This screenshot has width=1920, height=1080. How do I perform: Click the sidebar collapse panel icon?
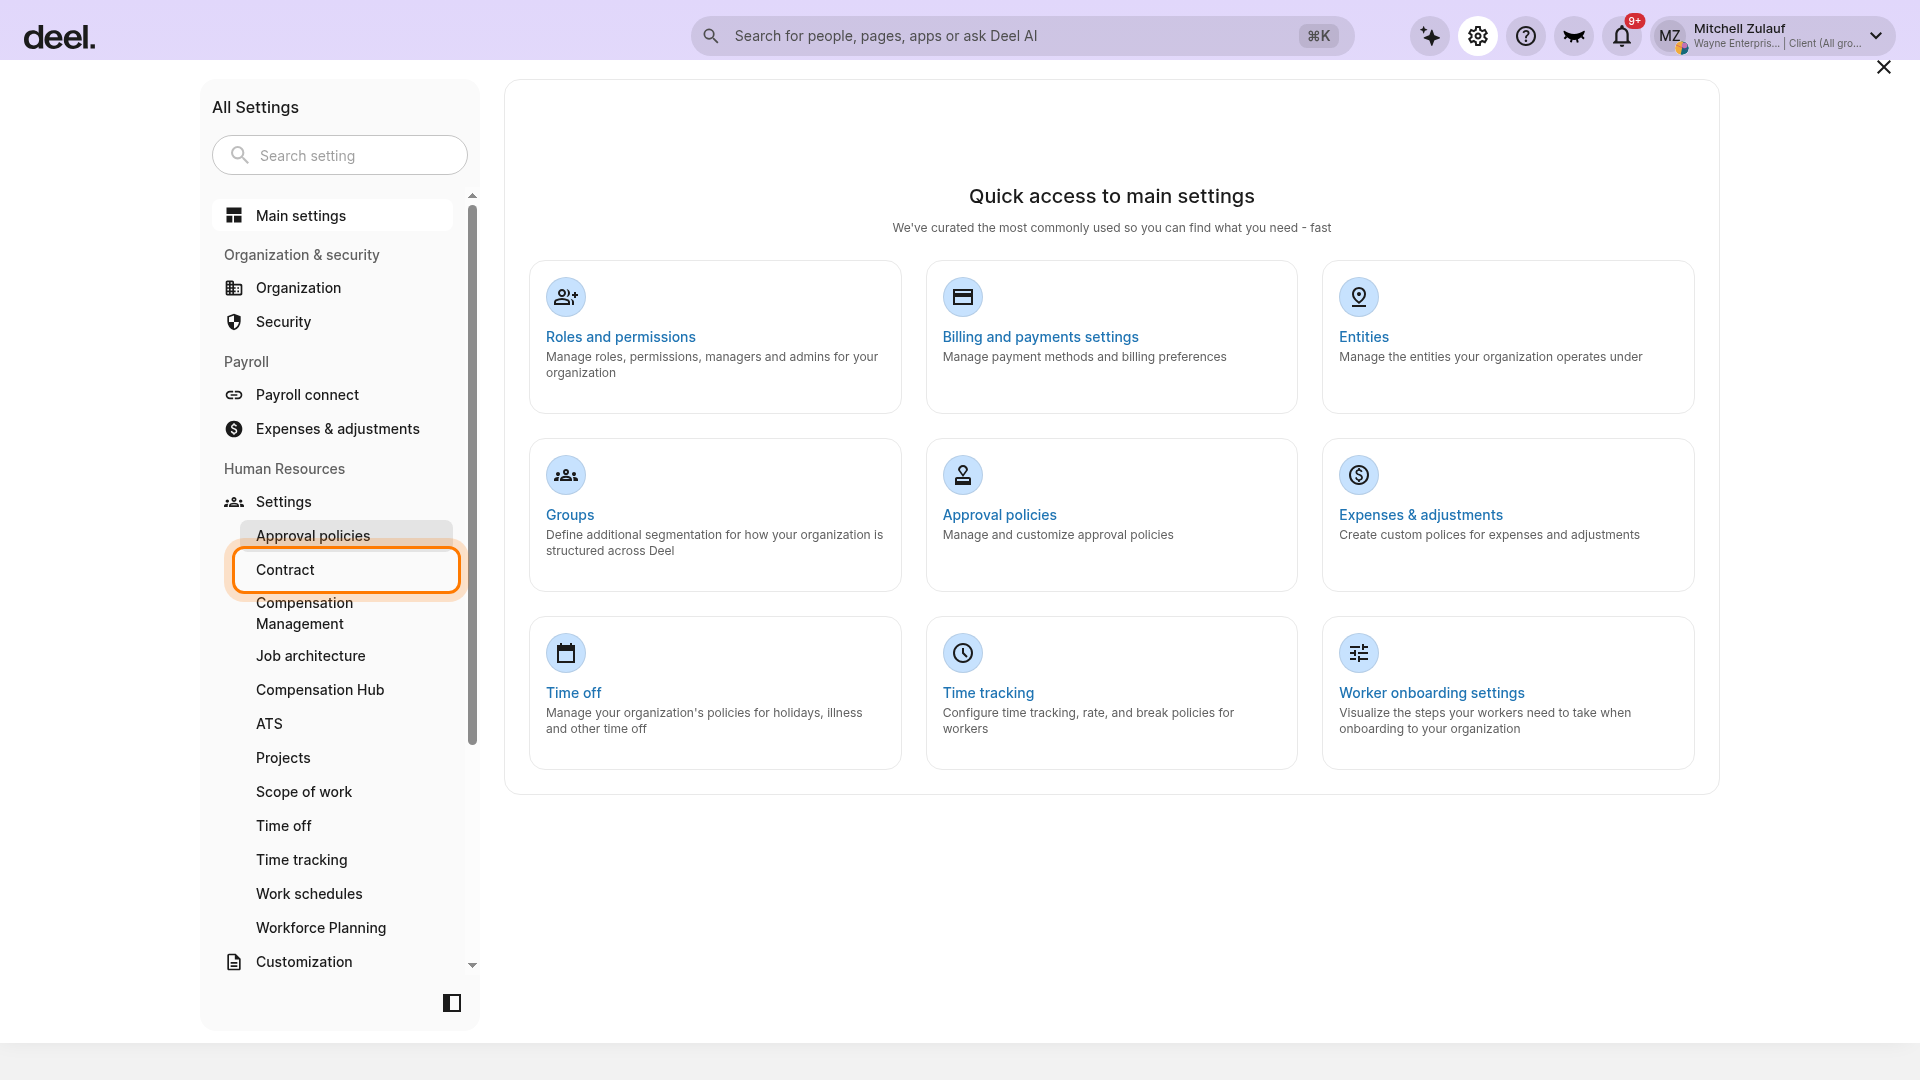tap(452, 1003)
